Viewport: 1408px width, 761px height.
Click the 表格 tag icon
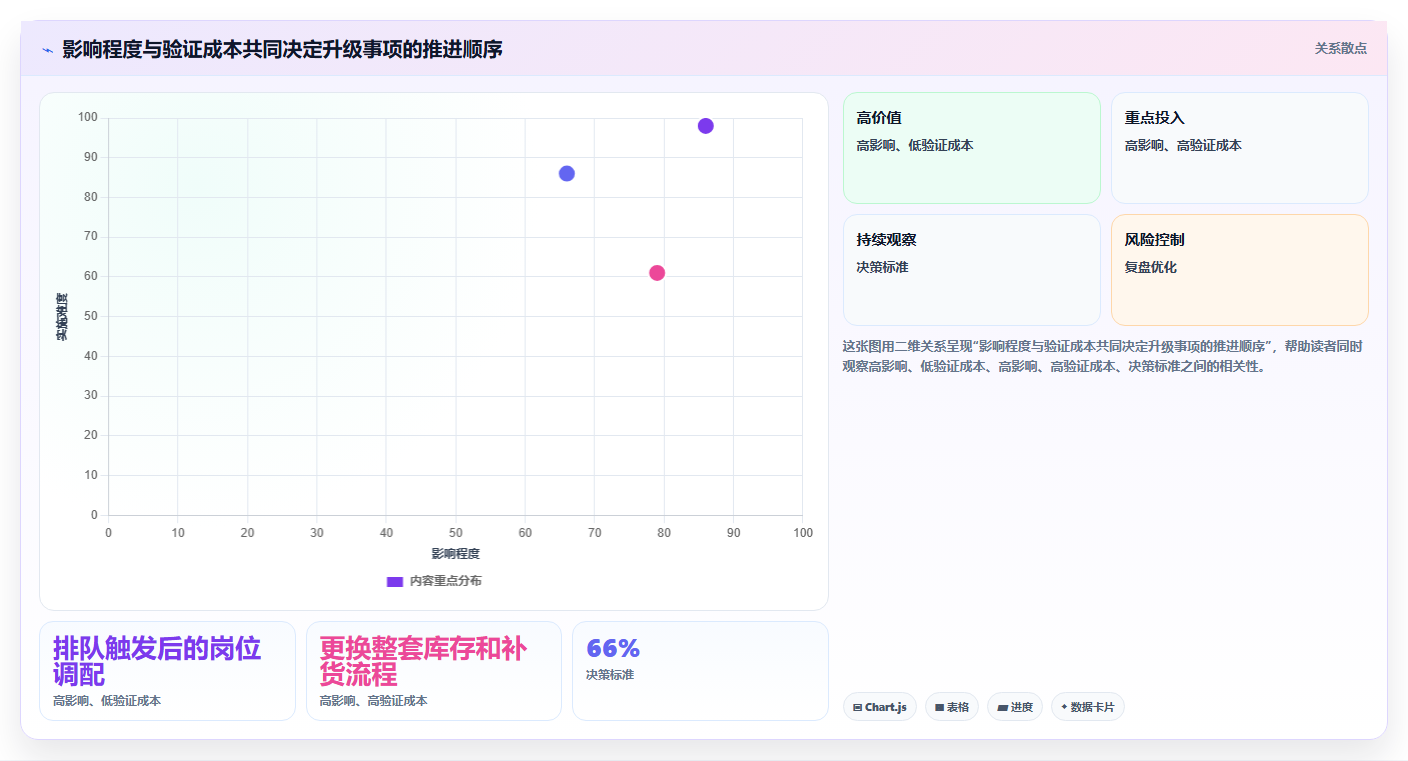click(939, 707)
